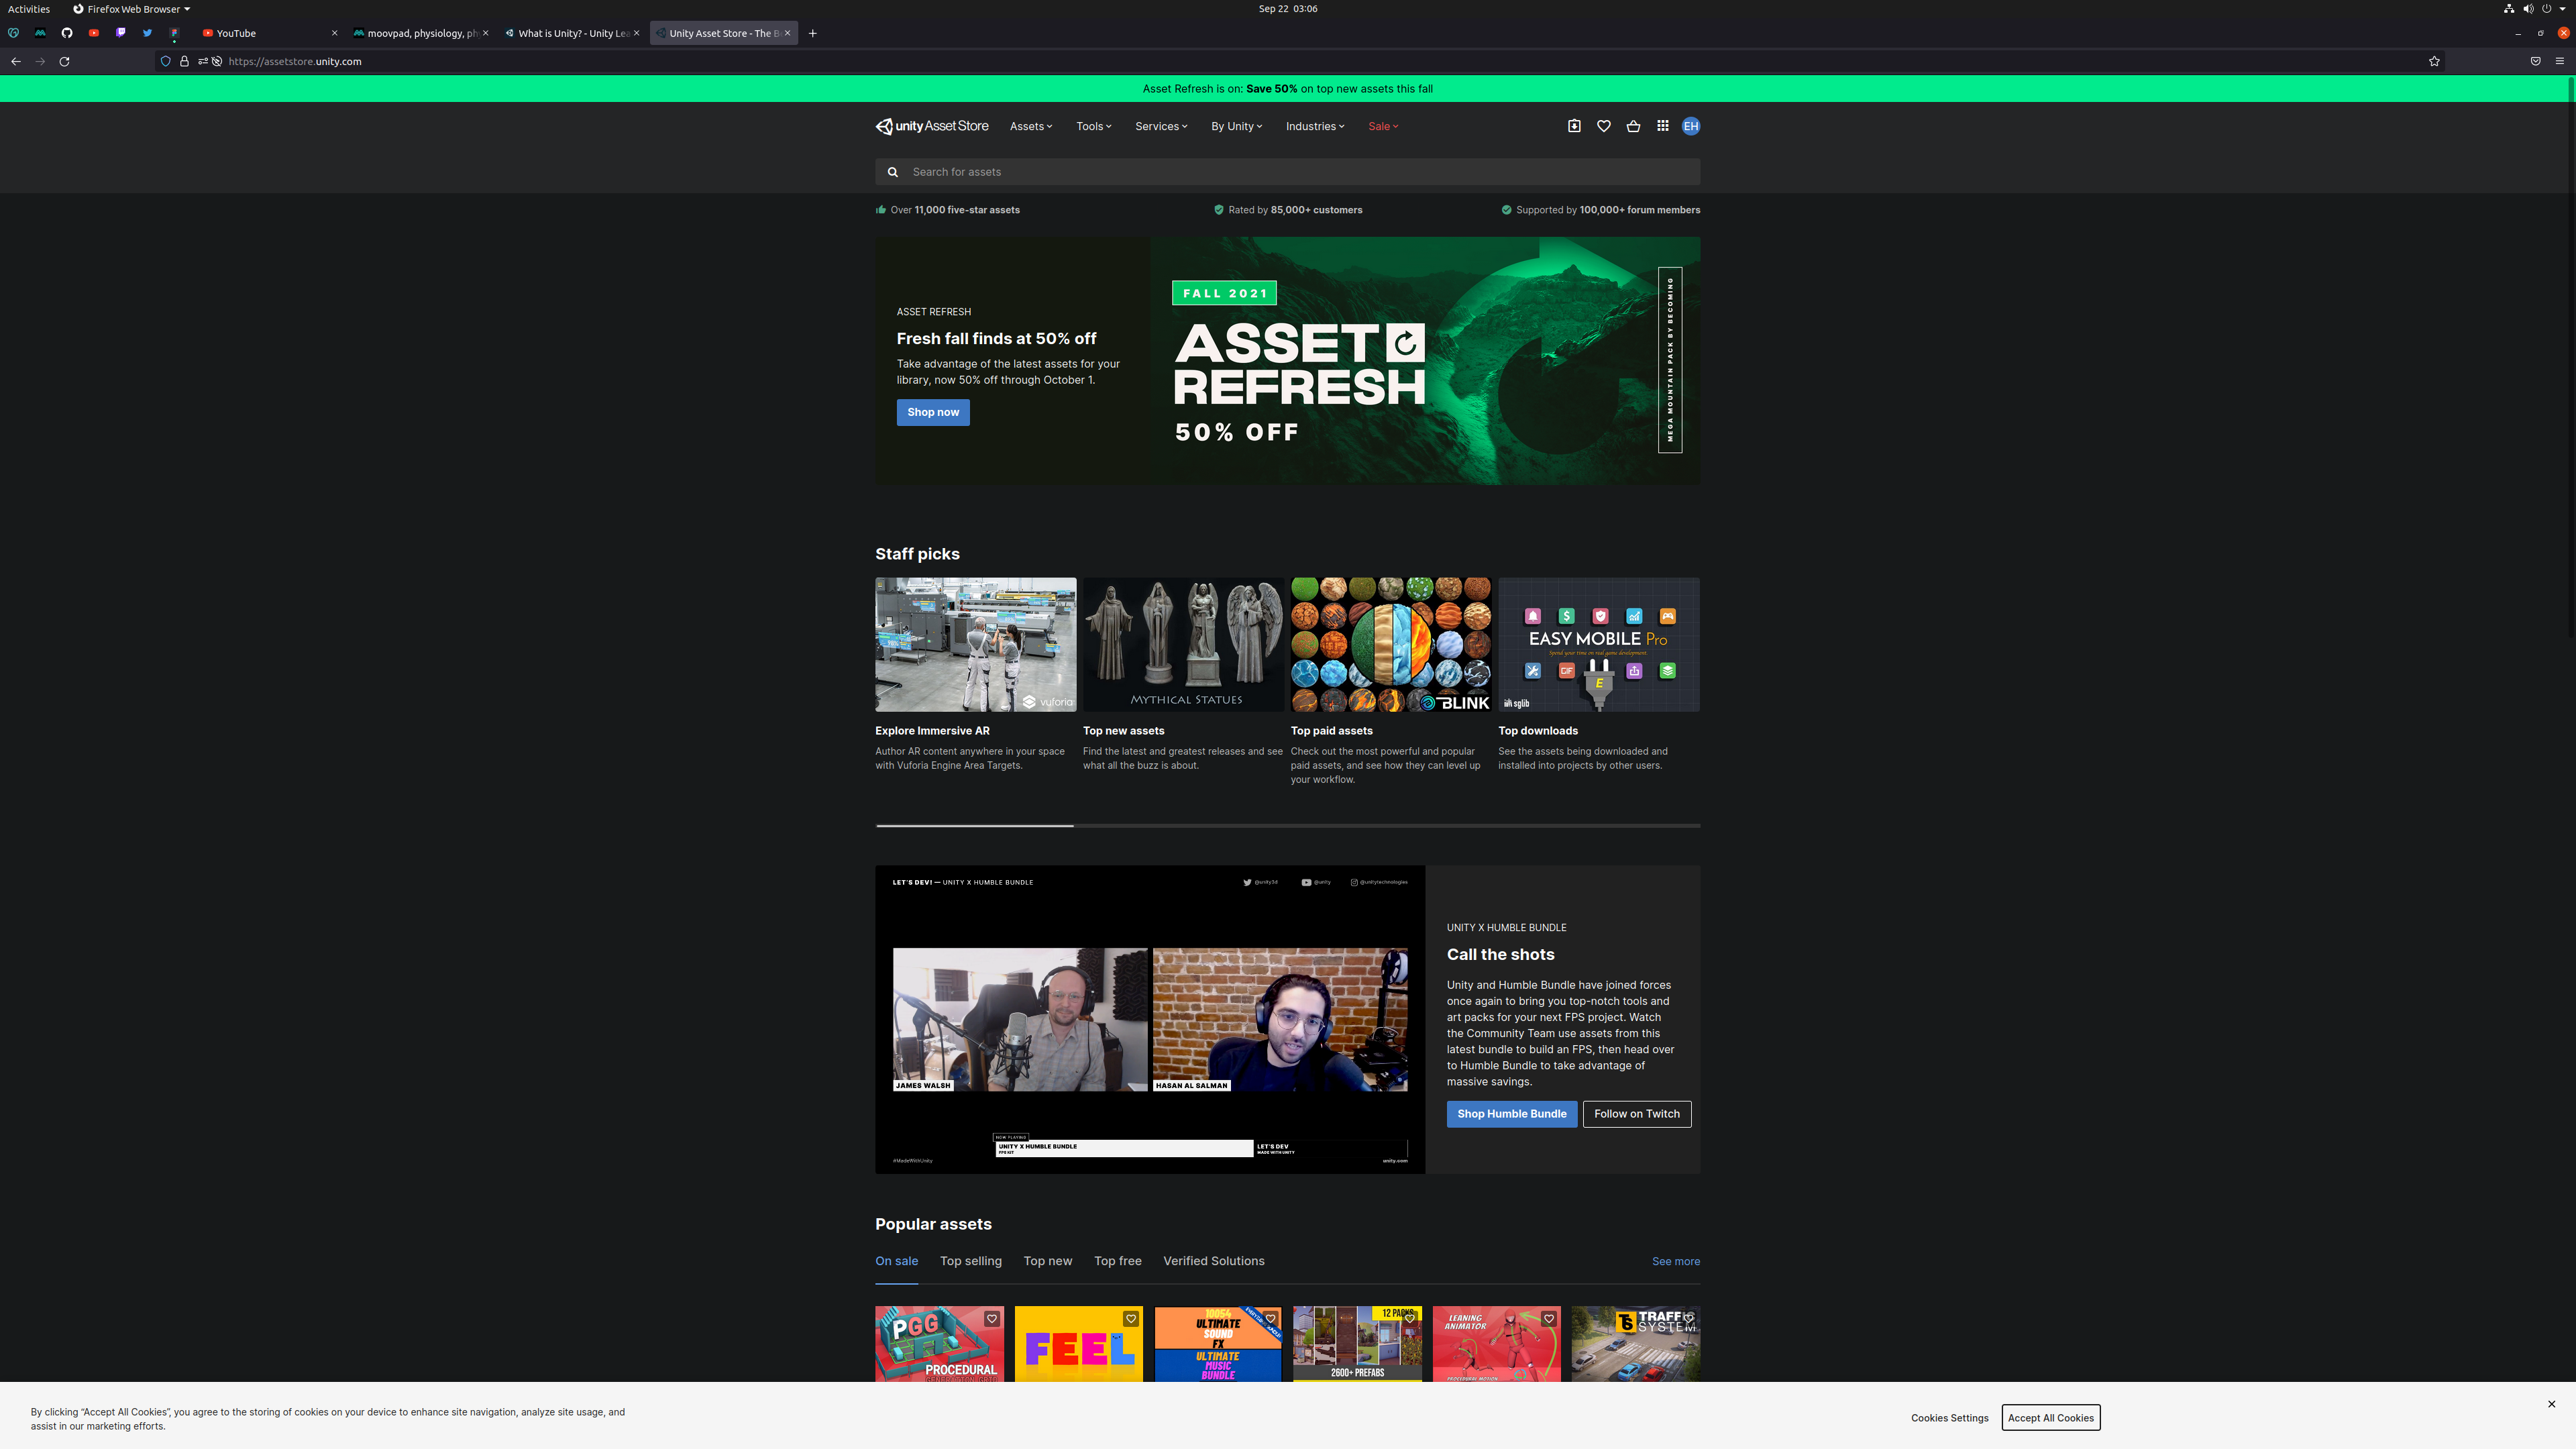Open the Explore Immersive AR thumbnail
This screenshot has width=2576, height=1449.
tap(975, 644)
